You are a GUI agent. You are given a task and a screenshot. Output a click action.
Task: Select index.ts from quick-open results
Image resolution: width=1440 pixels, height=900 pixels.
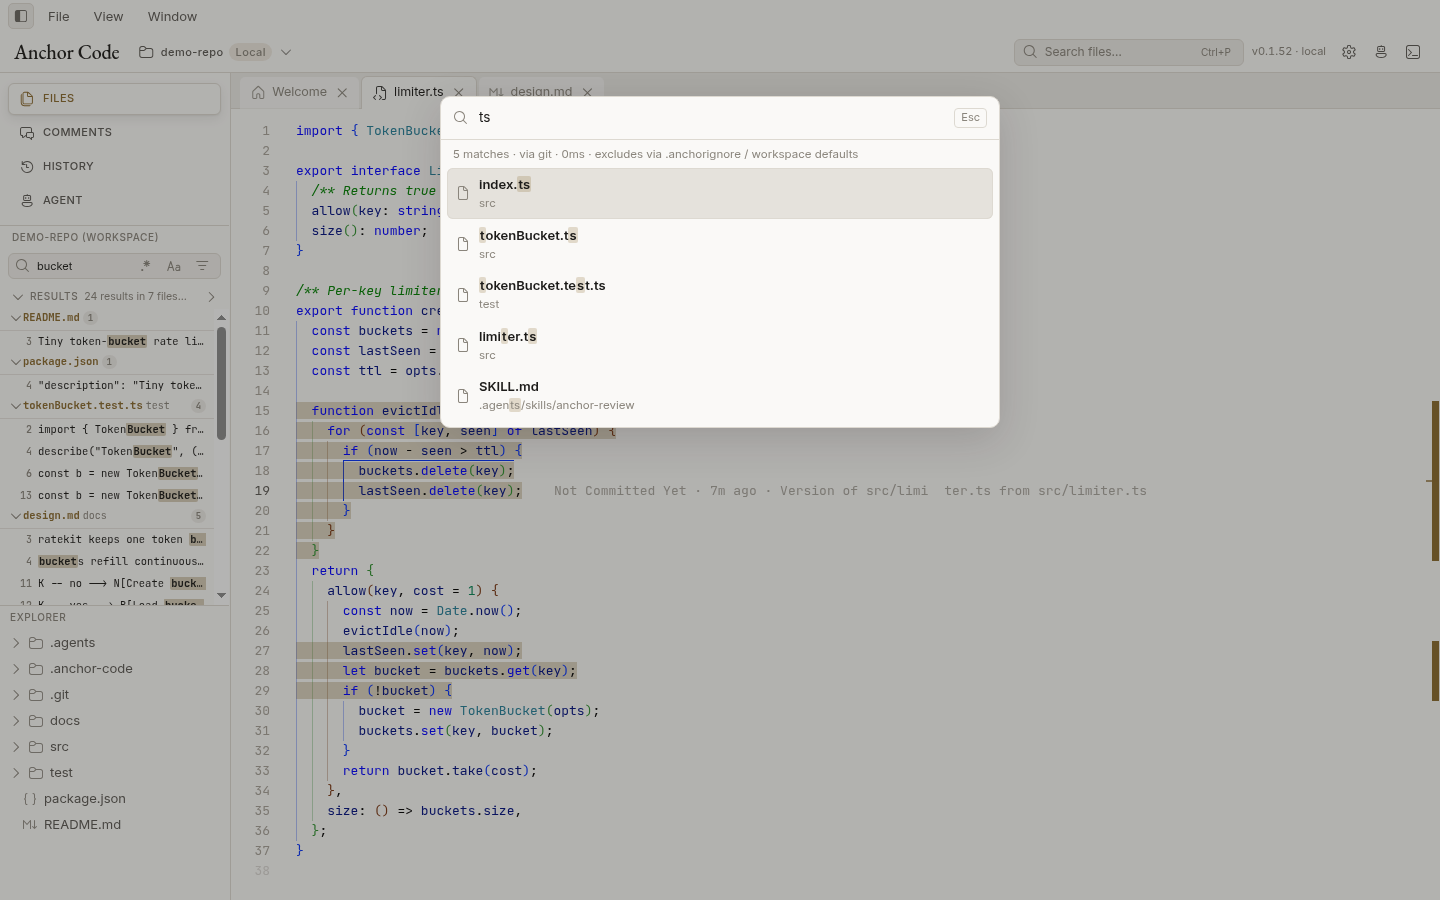(x=720, y=193)
